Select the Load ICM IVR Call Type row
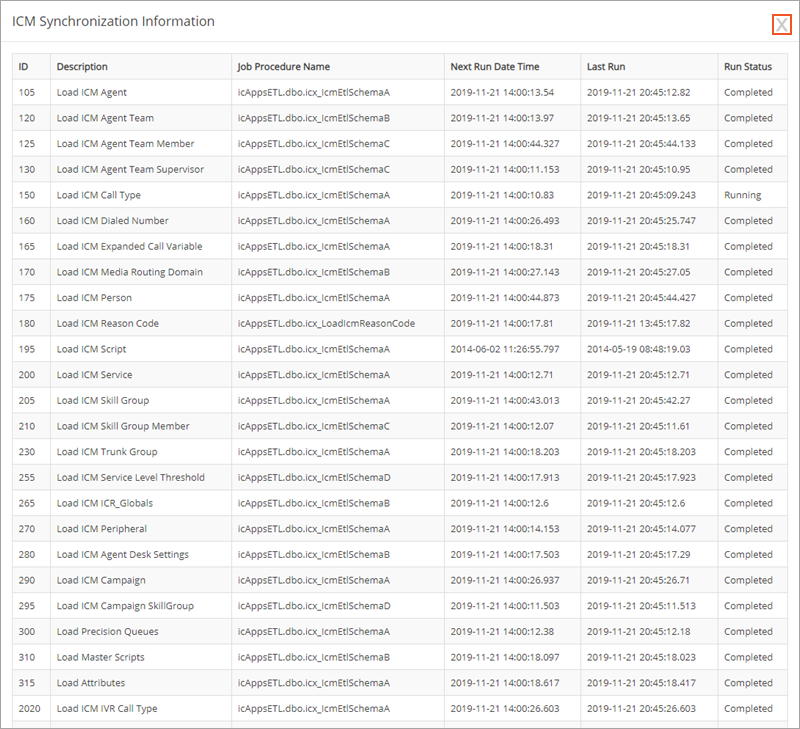The height and width of the screenshot is (729, 800). click(400, 709)
